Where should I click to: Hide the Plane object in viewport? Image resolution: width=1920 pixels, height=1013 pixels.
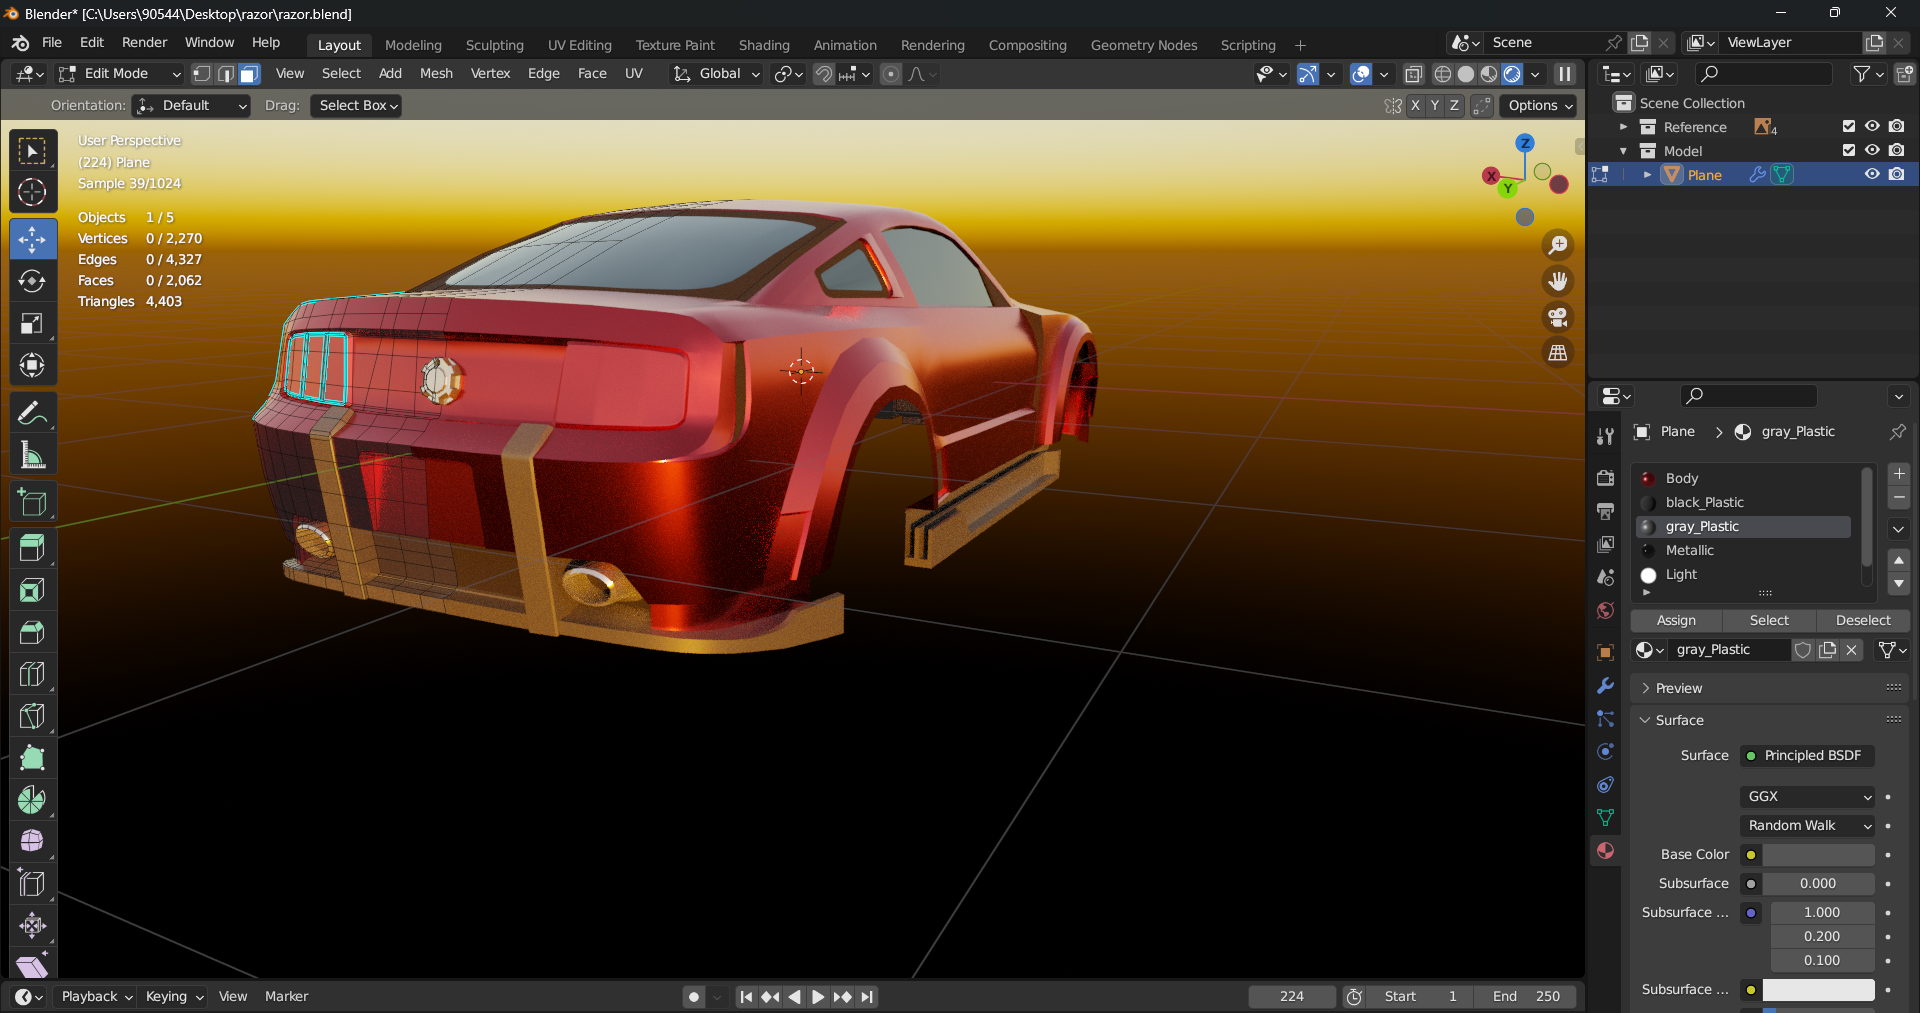point(1871,174)
